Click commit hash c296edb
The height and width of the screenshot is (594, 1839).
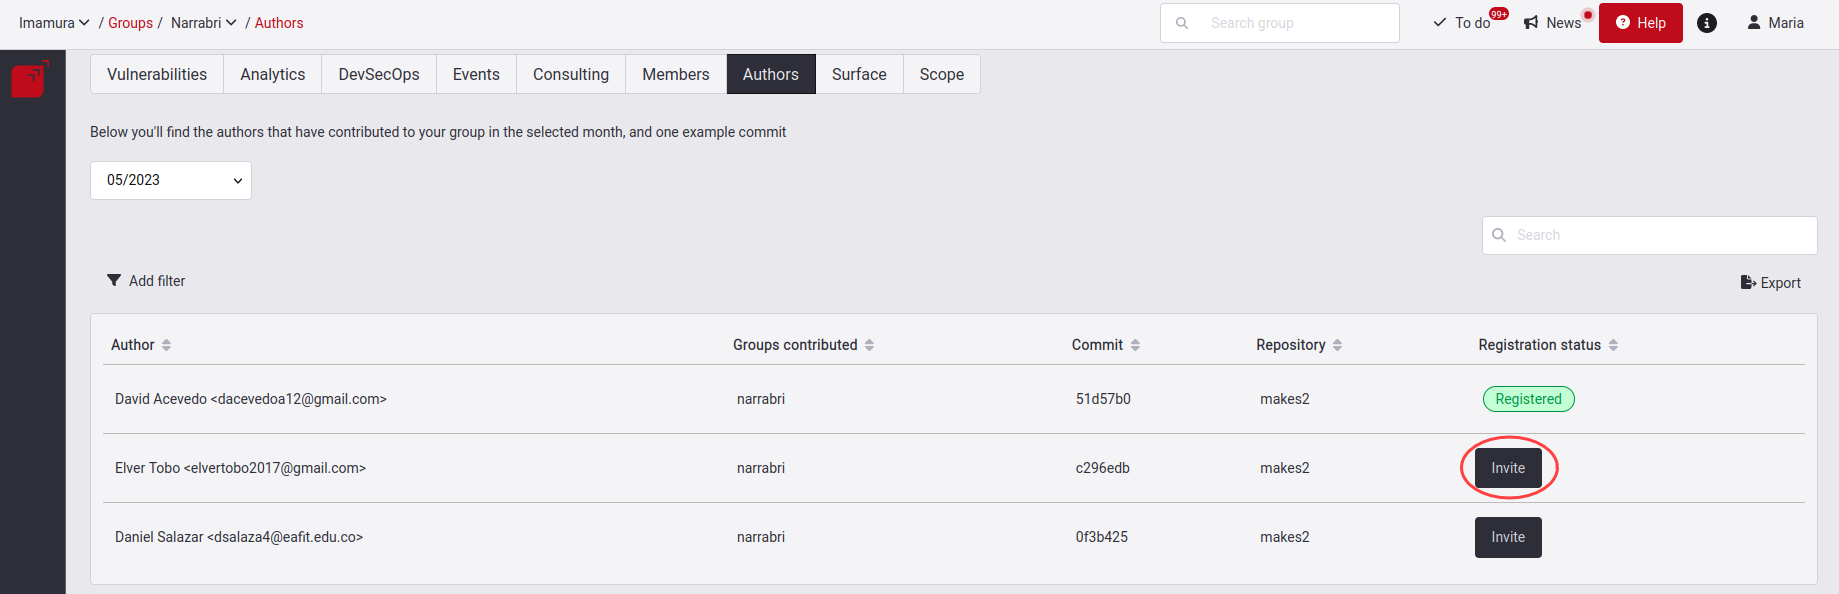click(x=1103, y=468)
